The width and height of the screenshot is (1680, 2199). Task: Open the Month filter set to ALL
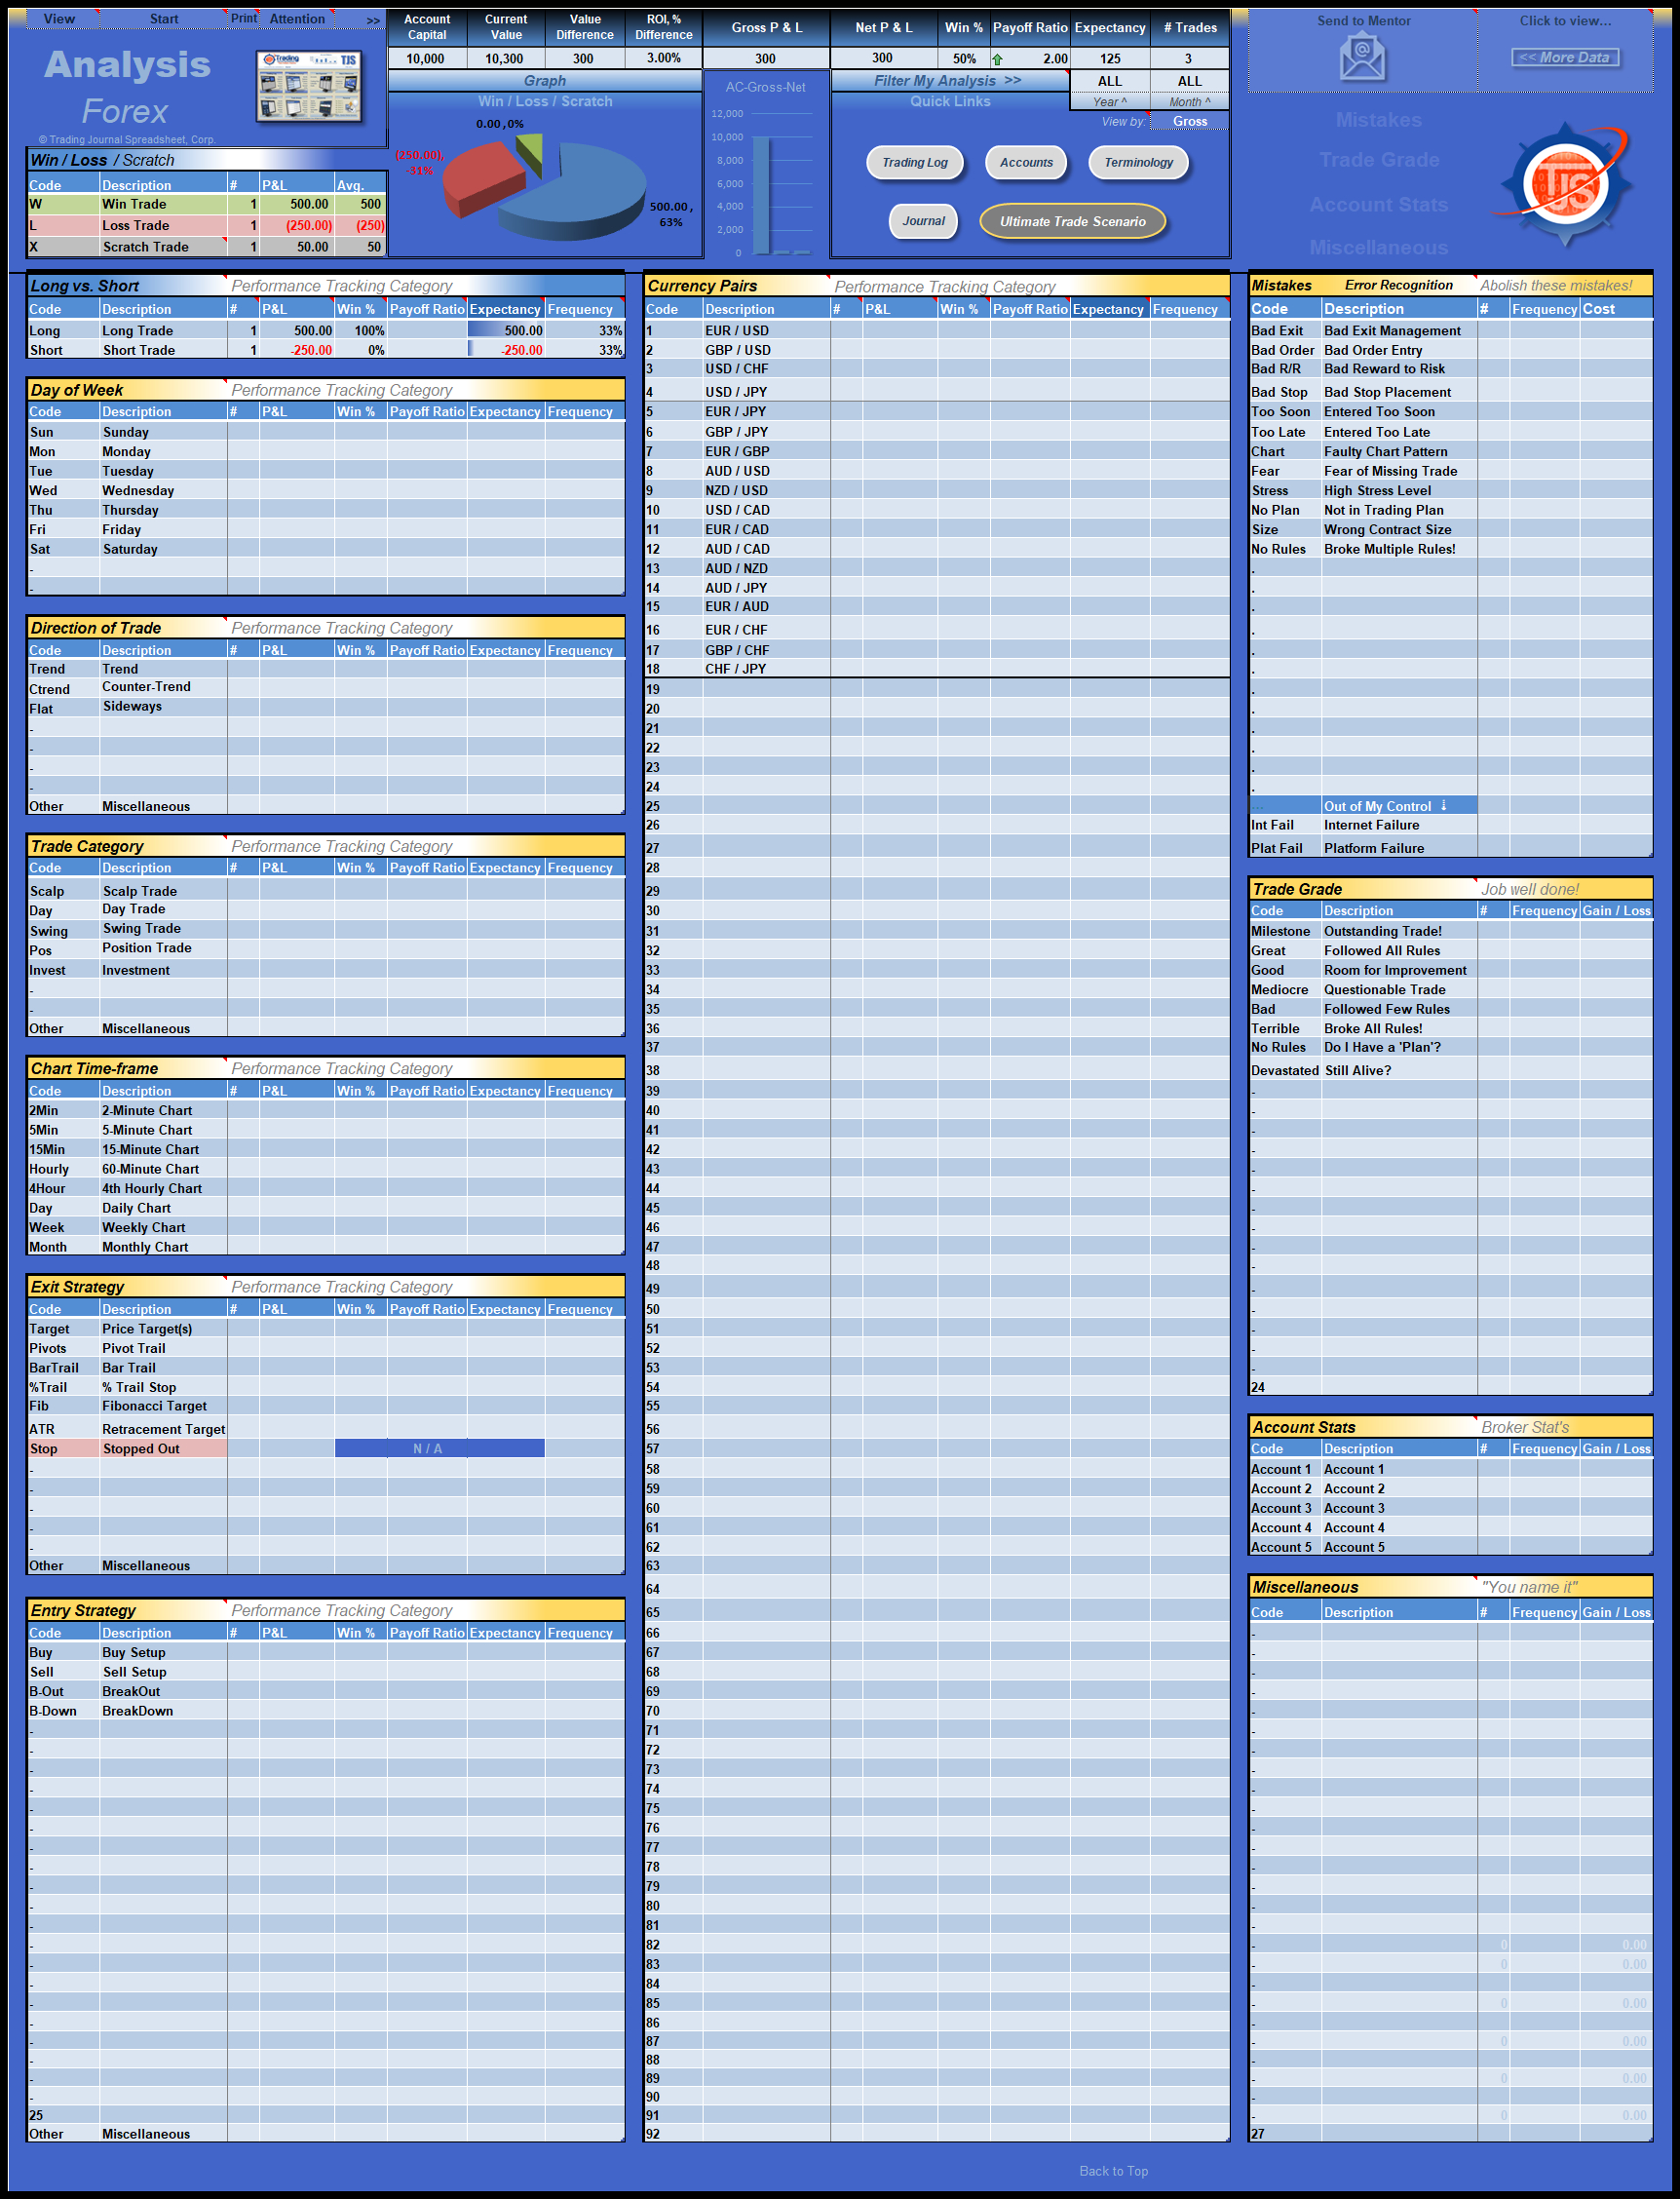point(1189,81)
